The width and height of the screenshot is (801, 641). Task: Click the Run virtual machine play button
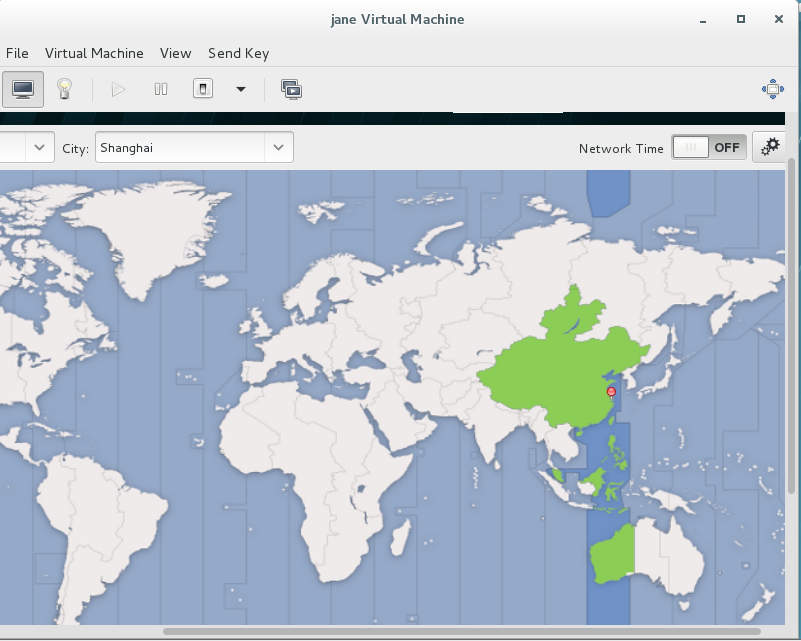[118, 89]
